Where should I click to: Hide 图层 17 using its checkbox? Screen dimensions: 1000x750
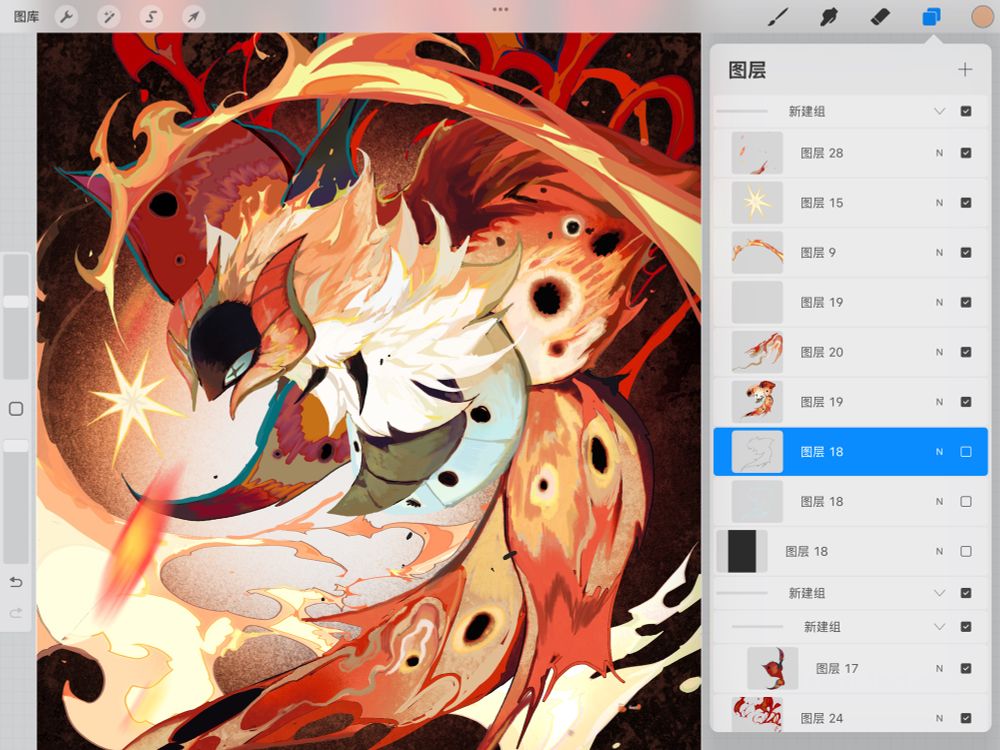(966, 668)
